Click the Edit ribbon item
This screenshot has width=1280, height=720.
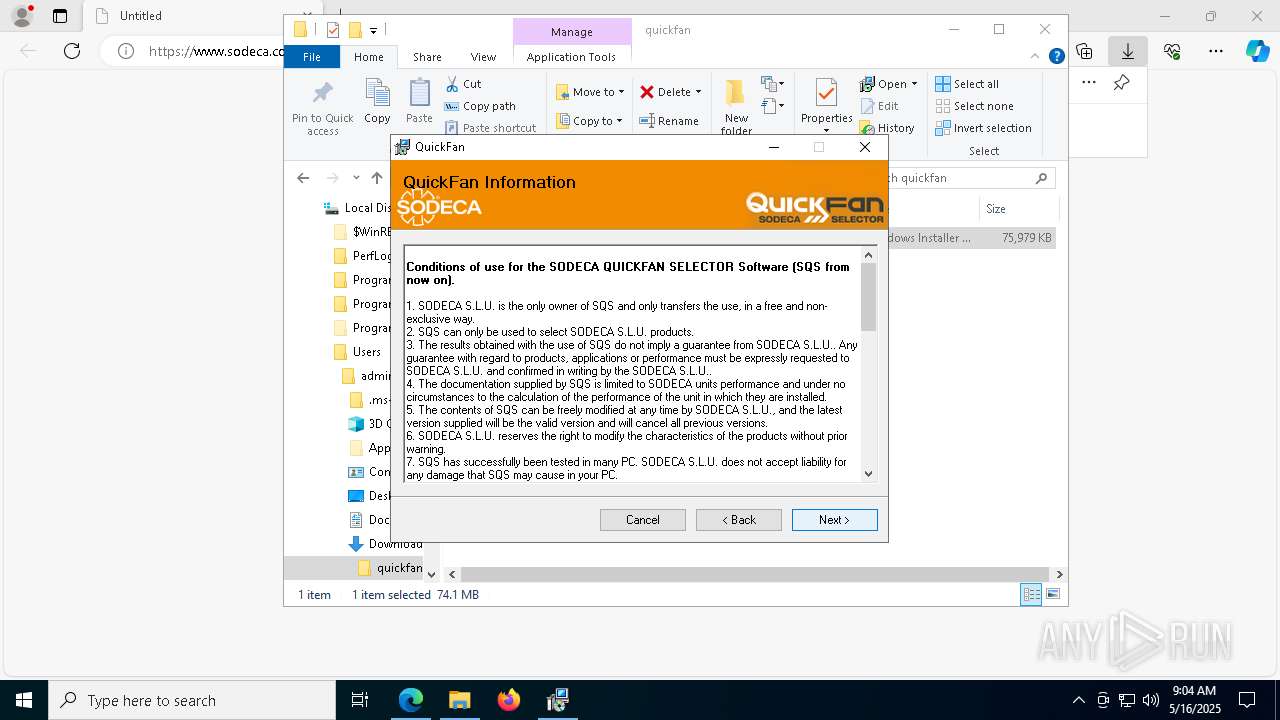pos(879,106)
